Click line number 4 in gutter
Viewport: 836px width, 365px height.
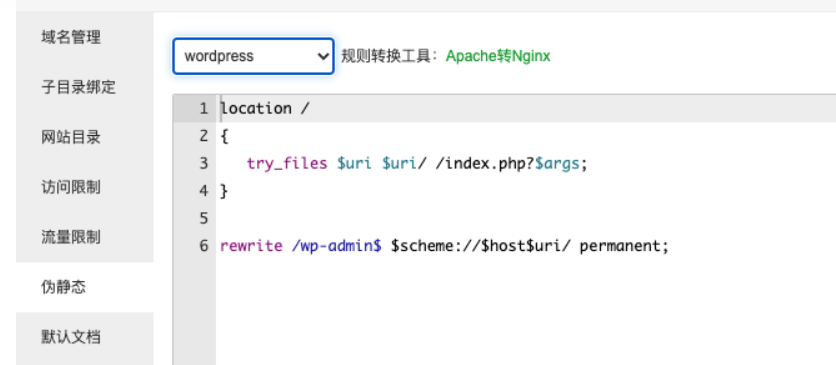point(203,191)
